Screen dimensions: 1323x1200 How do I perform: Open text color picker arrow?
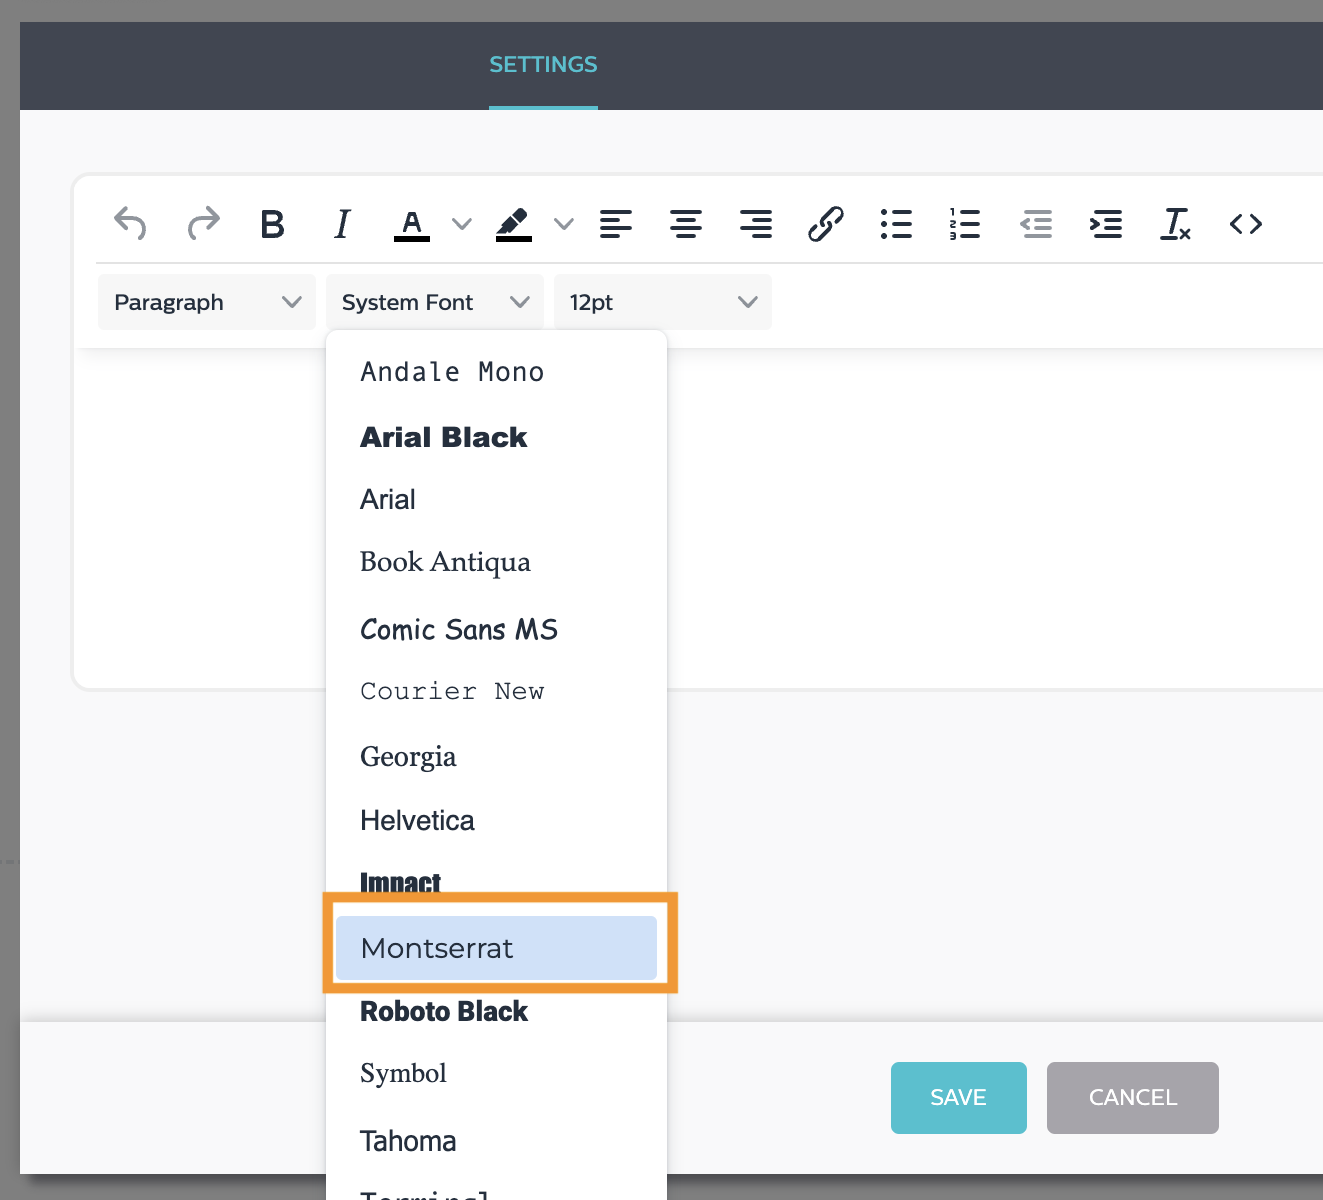[461, 224]
